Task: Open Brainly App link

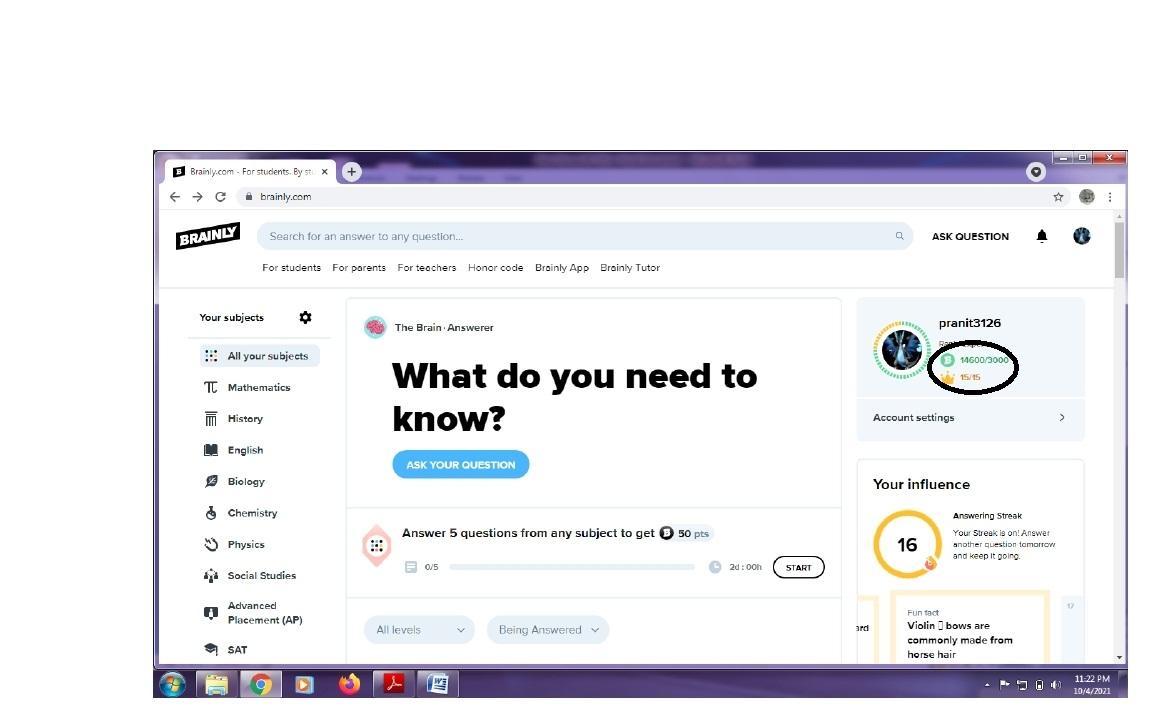Action: coord(562,267)
